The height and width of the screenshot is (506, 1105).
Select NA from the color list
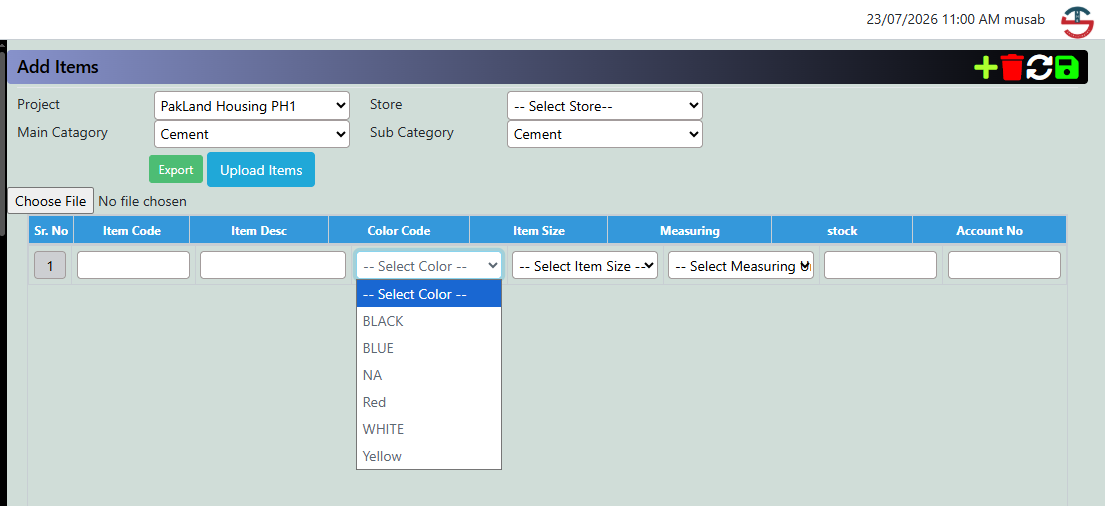(429, 375)
